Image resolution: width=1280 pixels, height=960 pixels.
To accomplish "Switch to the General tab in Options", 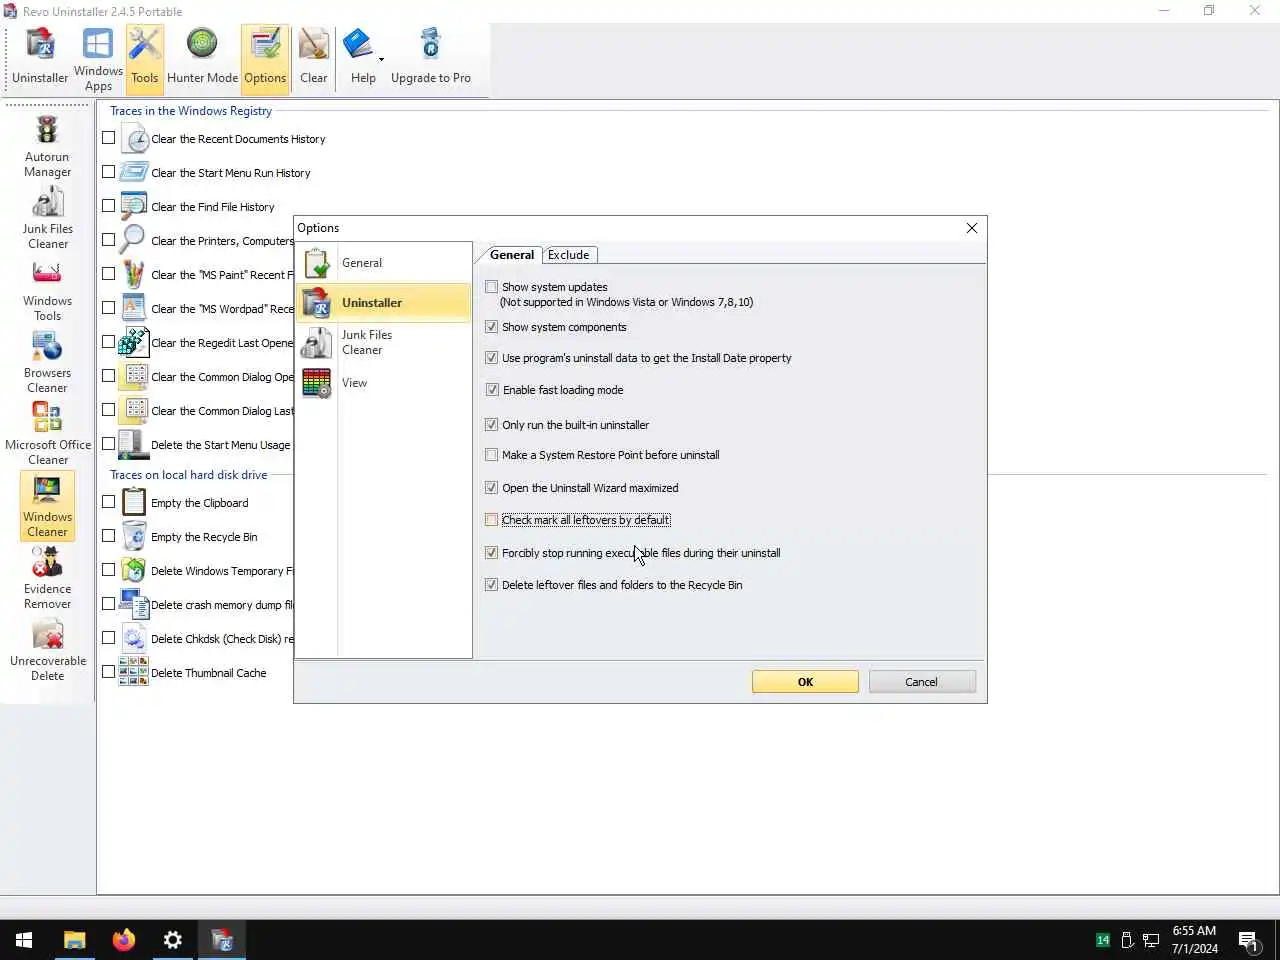I will coord(511,255).
